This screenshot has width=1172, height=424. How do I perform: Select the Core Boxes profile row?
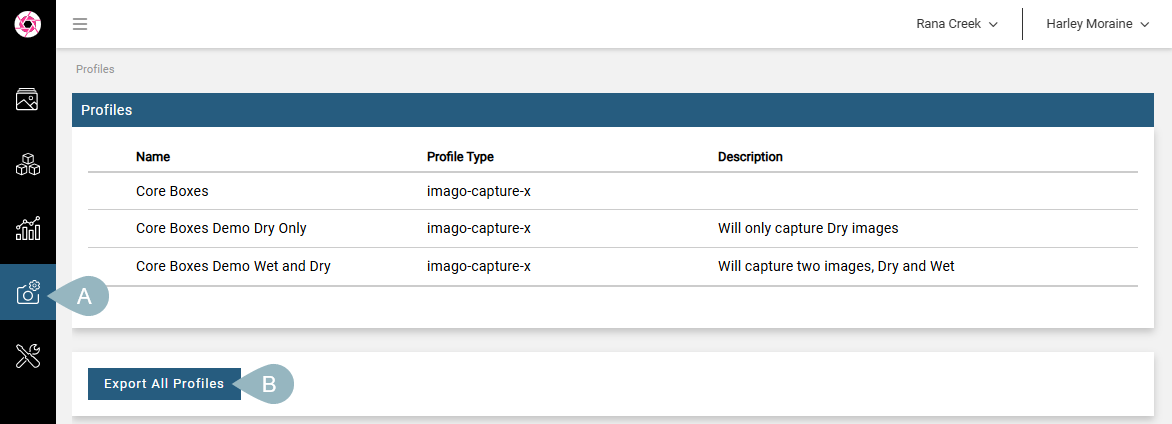click(x=613, y=191)
